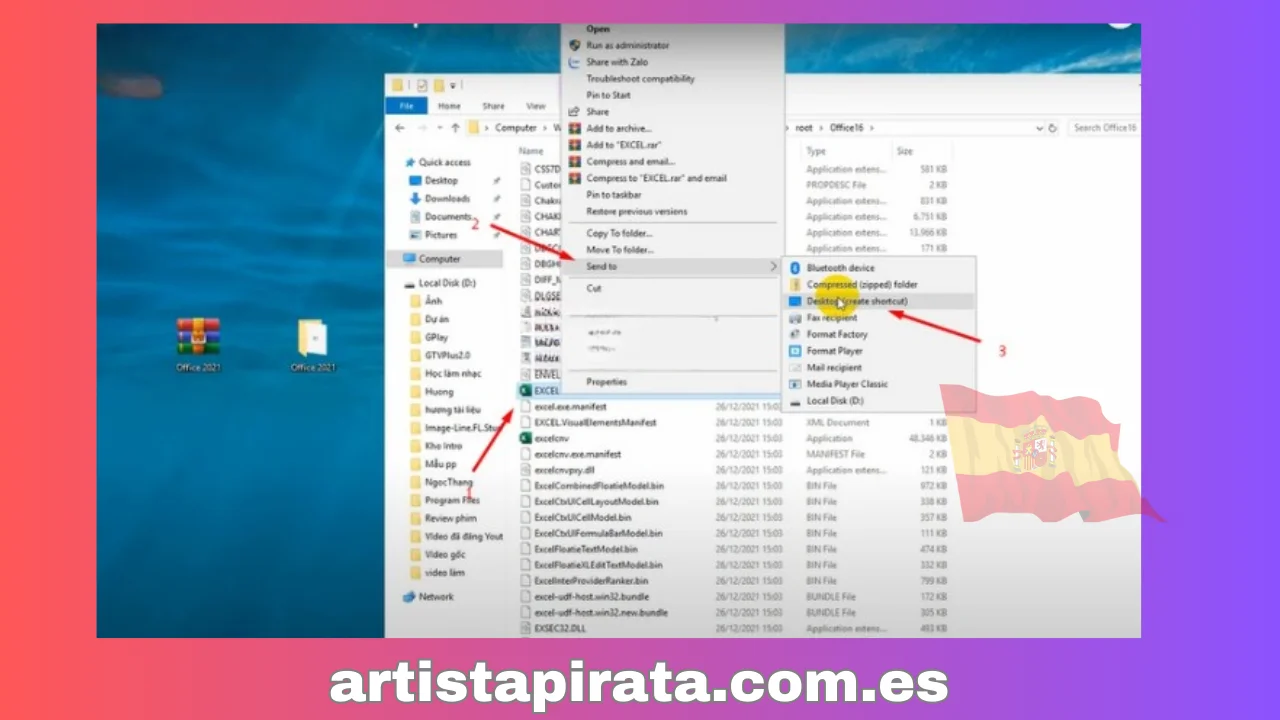Click Copy To folder... entry
Viewport: 1280px width, 720px height.
point(619,233)
